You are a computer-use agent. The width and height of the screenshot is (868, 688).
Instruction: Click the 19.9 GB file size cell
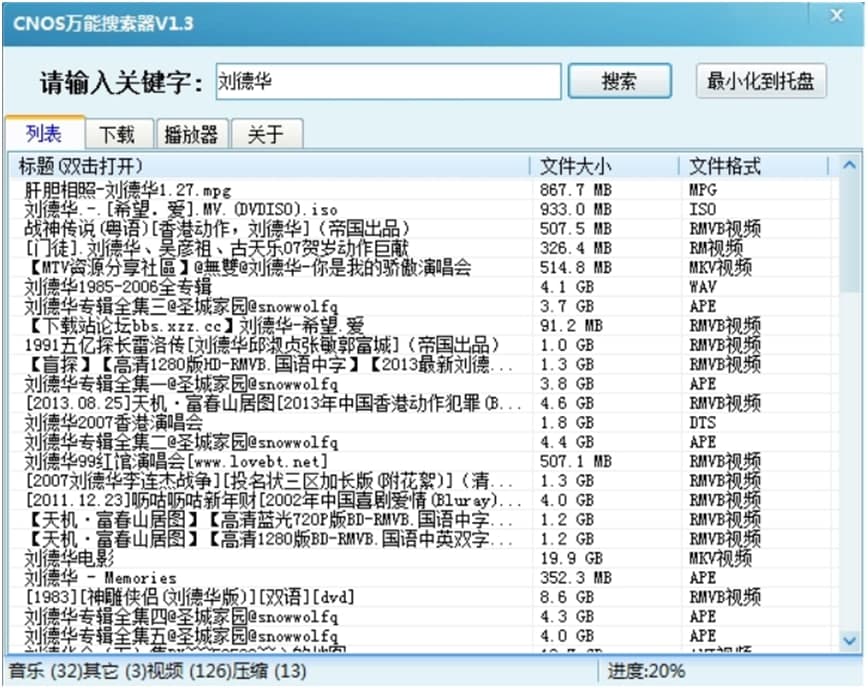571,558
